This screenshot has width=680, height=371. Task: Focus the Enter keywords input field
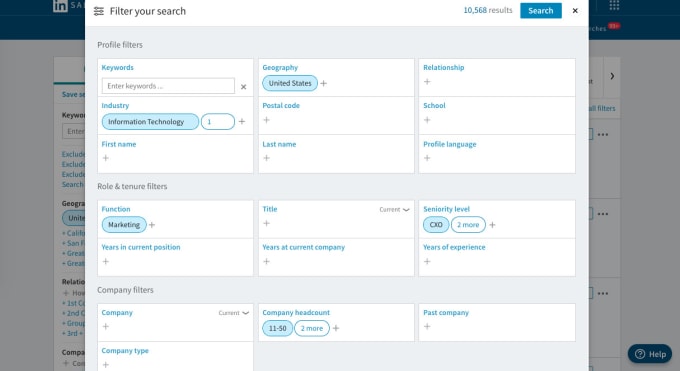point(168,86)
